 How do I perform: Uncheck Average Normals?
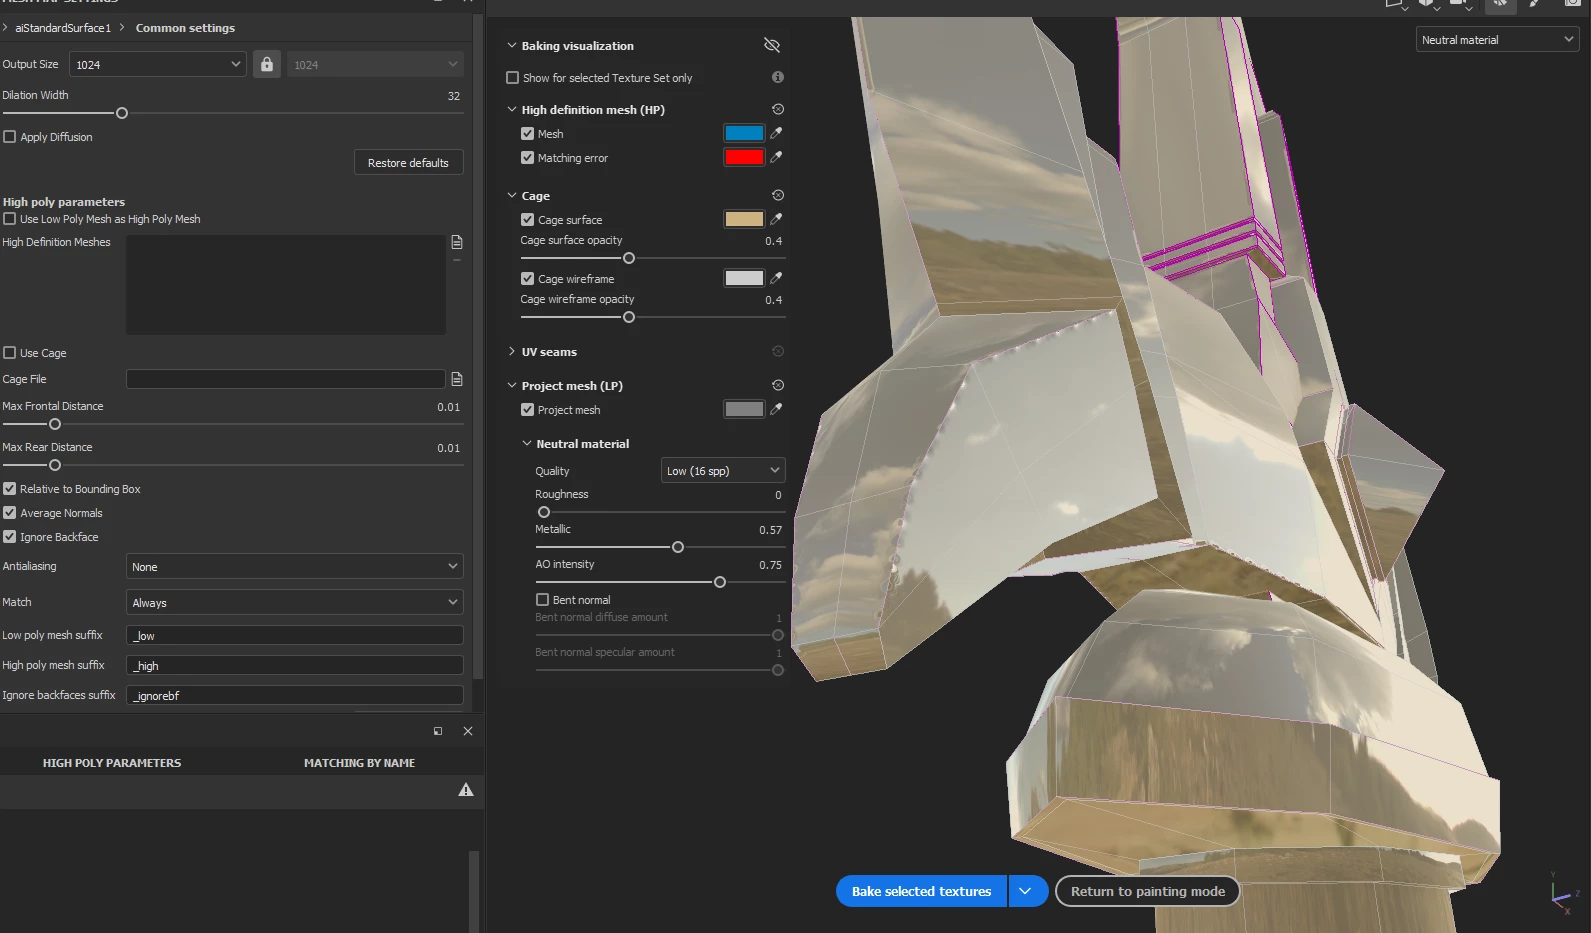[x=10, y=513]
